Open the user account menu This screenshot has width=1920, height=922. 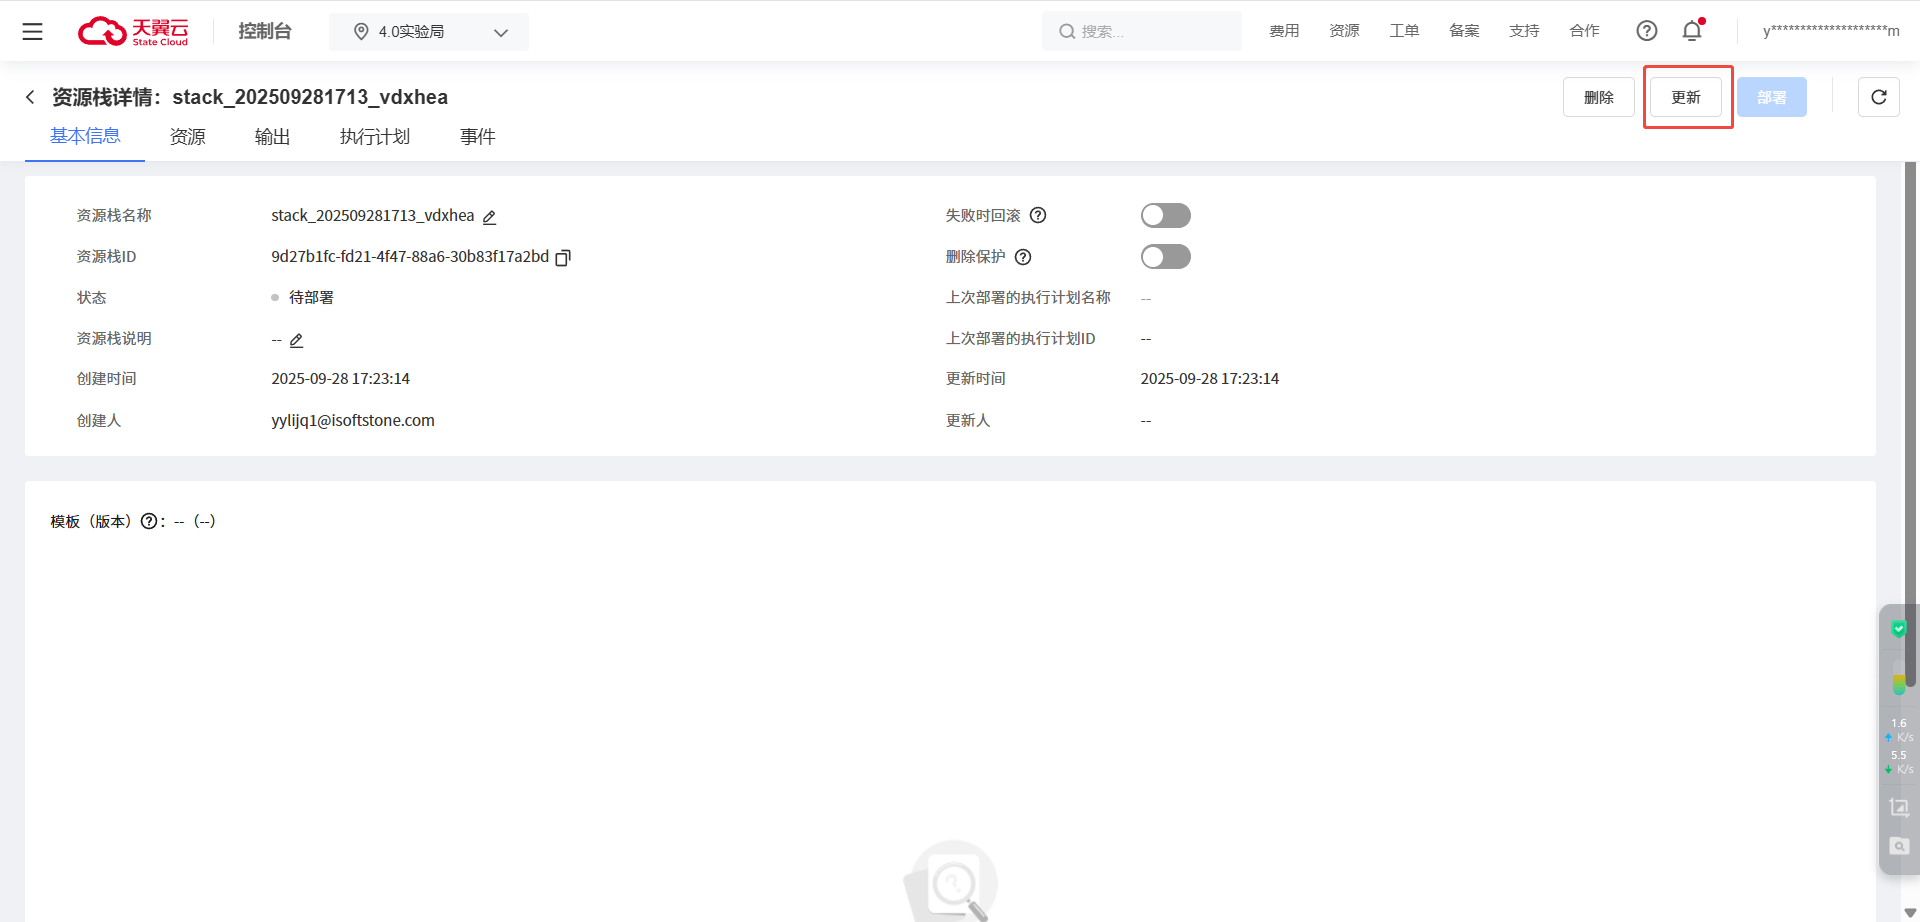(1831, 31)
